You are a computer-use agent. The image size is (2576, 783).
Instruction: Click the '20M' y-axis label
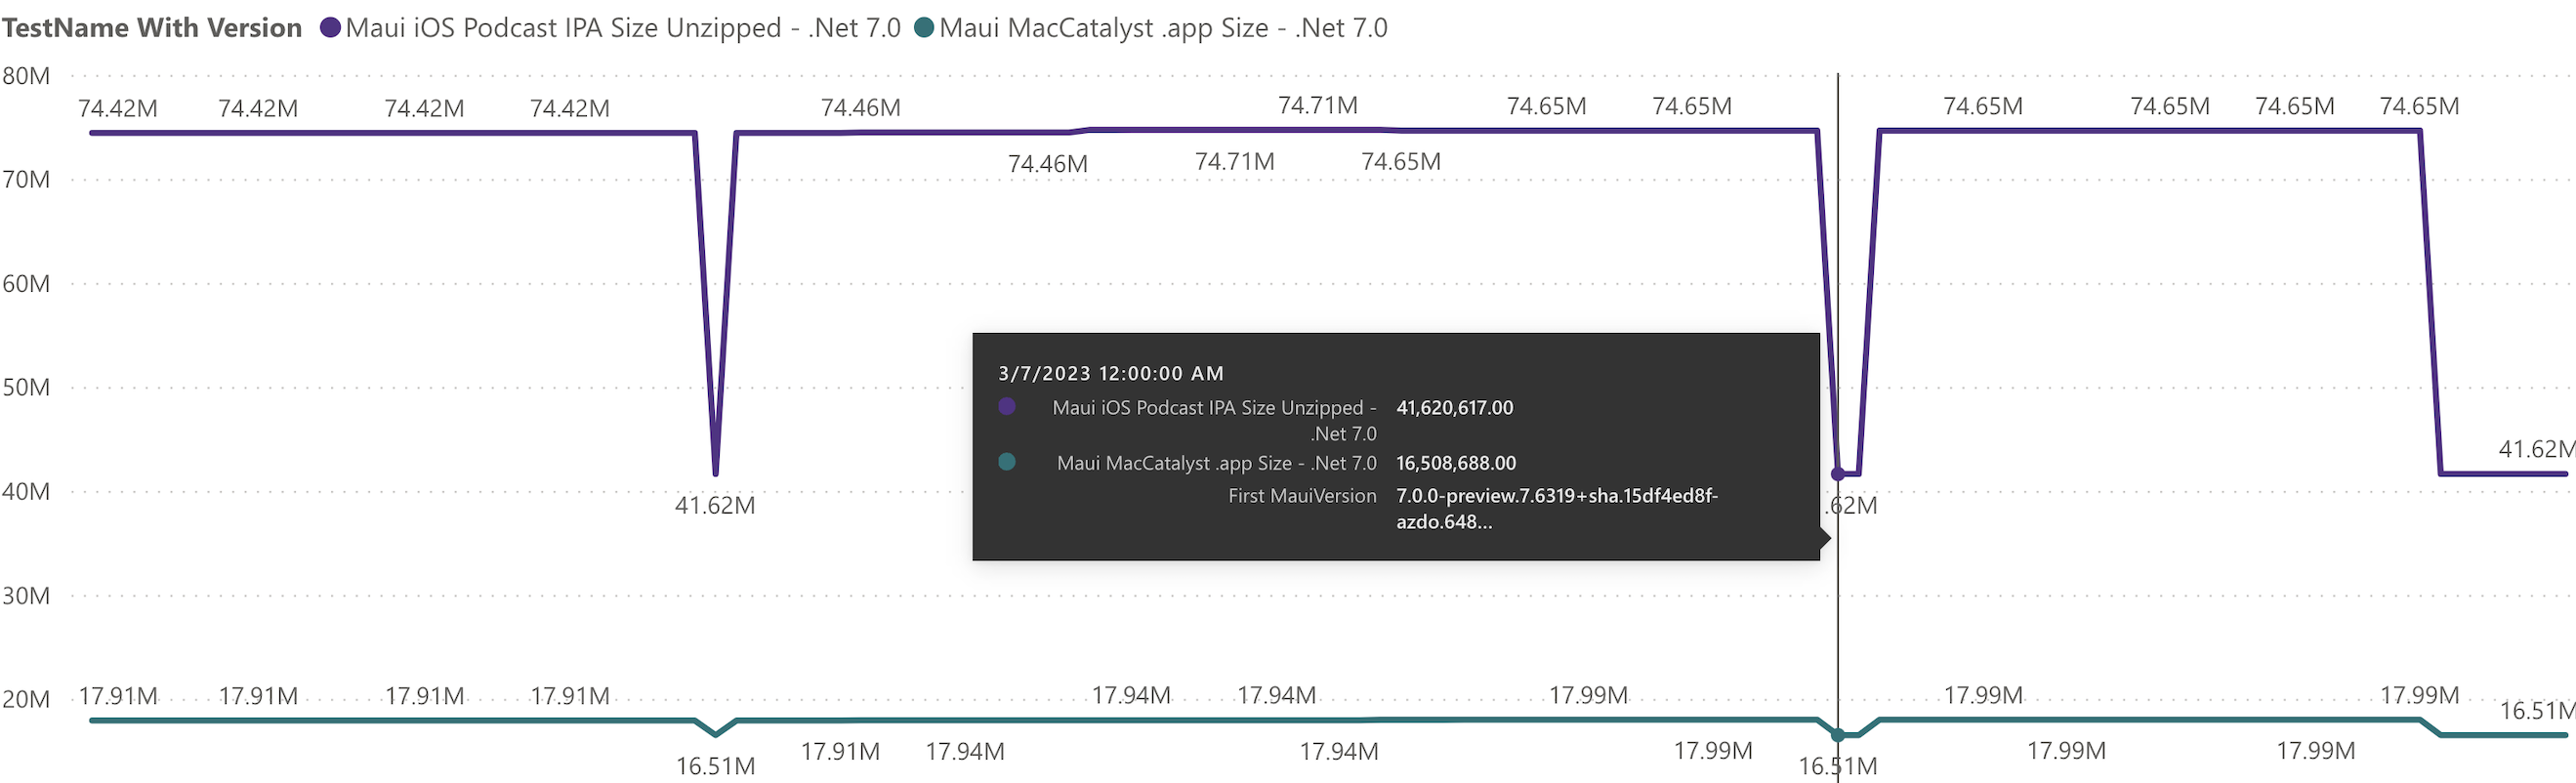pyautogui.click(x=26, y=700)
